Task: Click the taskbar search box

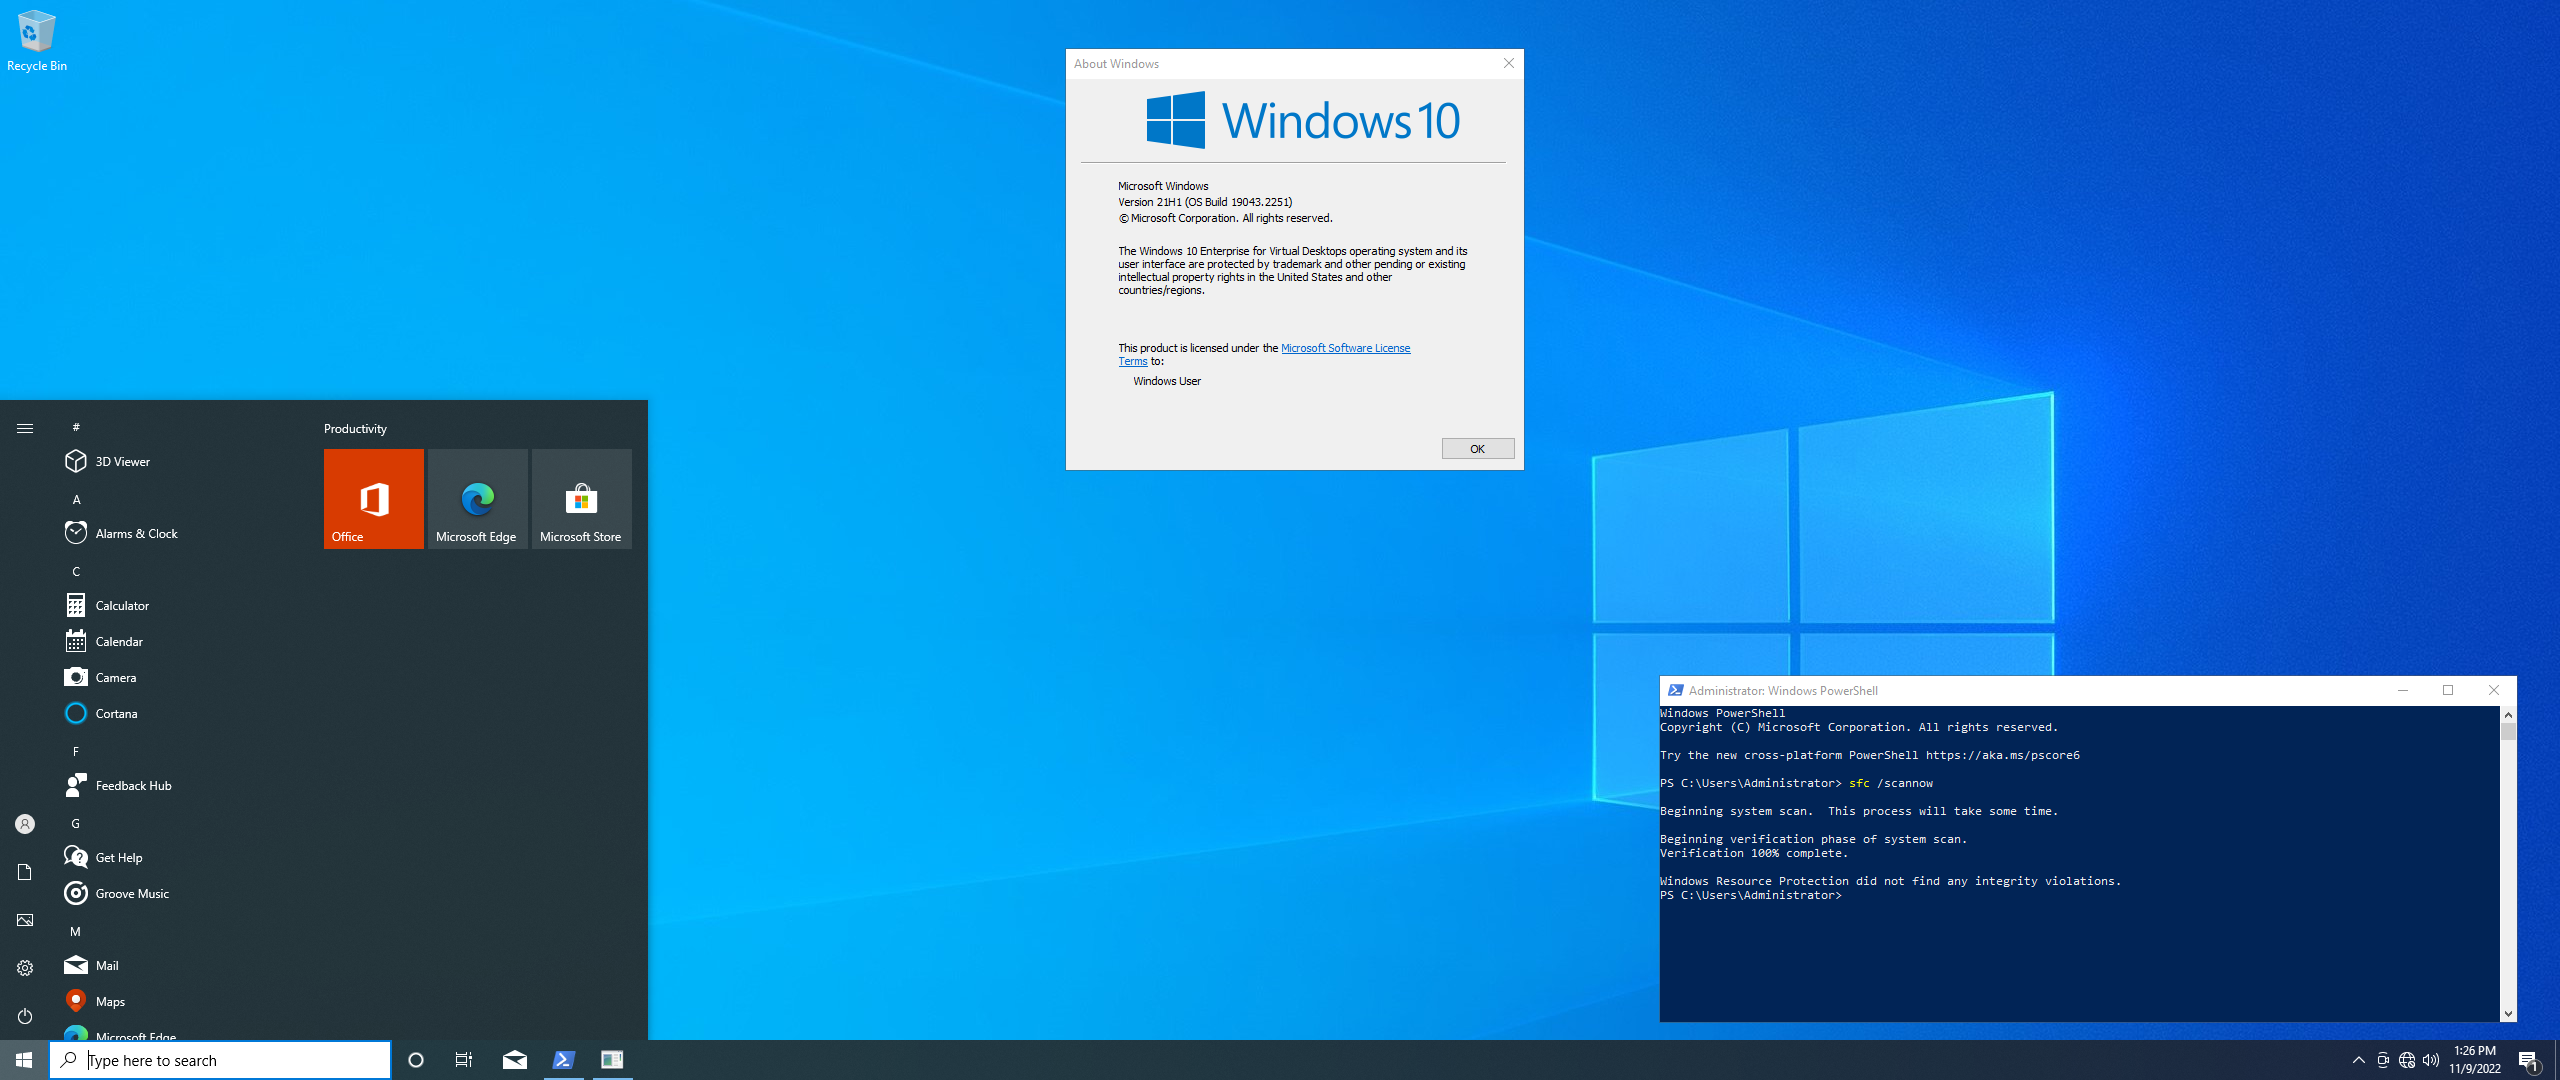Action: pyautogui.click(x=220, y=1060)
